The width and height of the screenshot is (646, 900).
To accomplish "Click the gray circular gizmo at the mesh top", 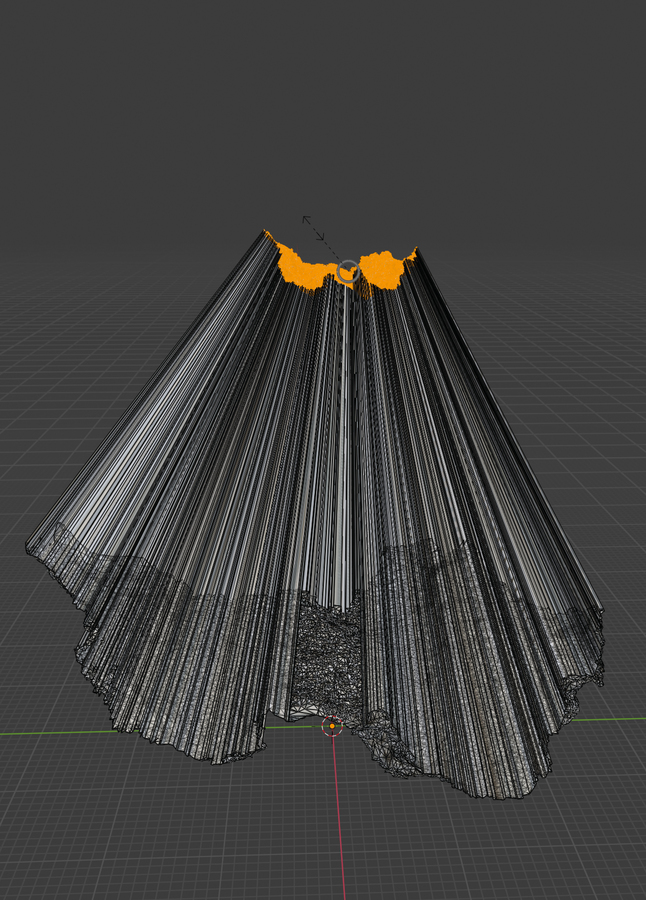I will (x=347, y=272).
